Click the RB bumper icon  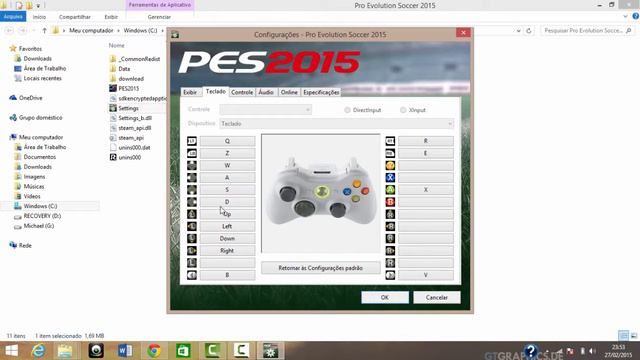[x=390, y=153]
